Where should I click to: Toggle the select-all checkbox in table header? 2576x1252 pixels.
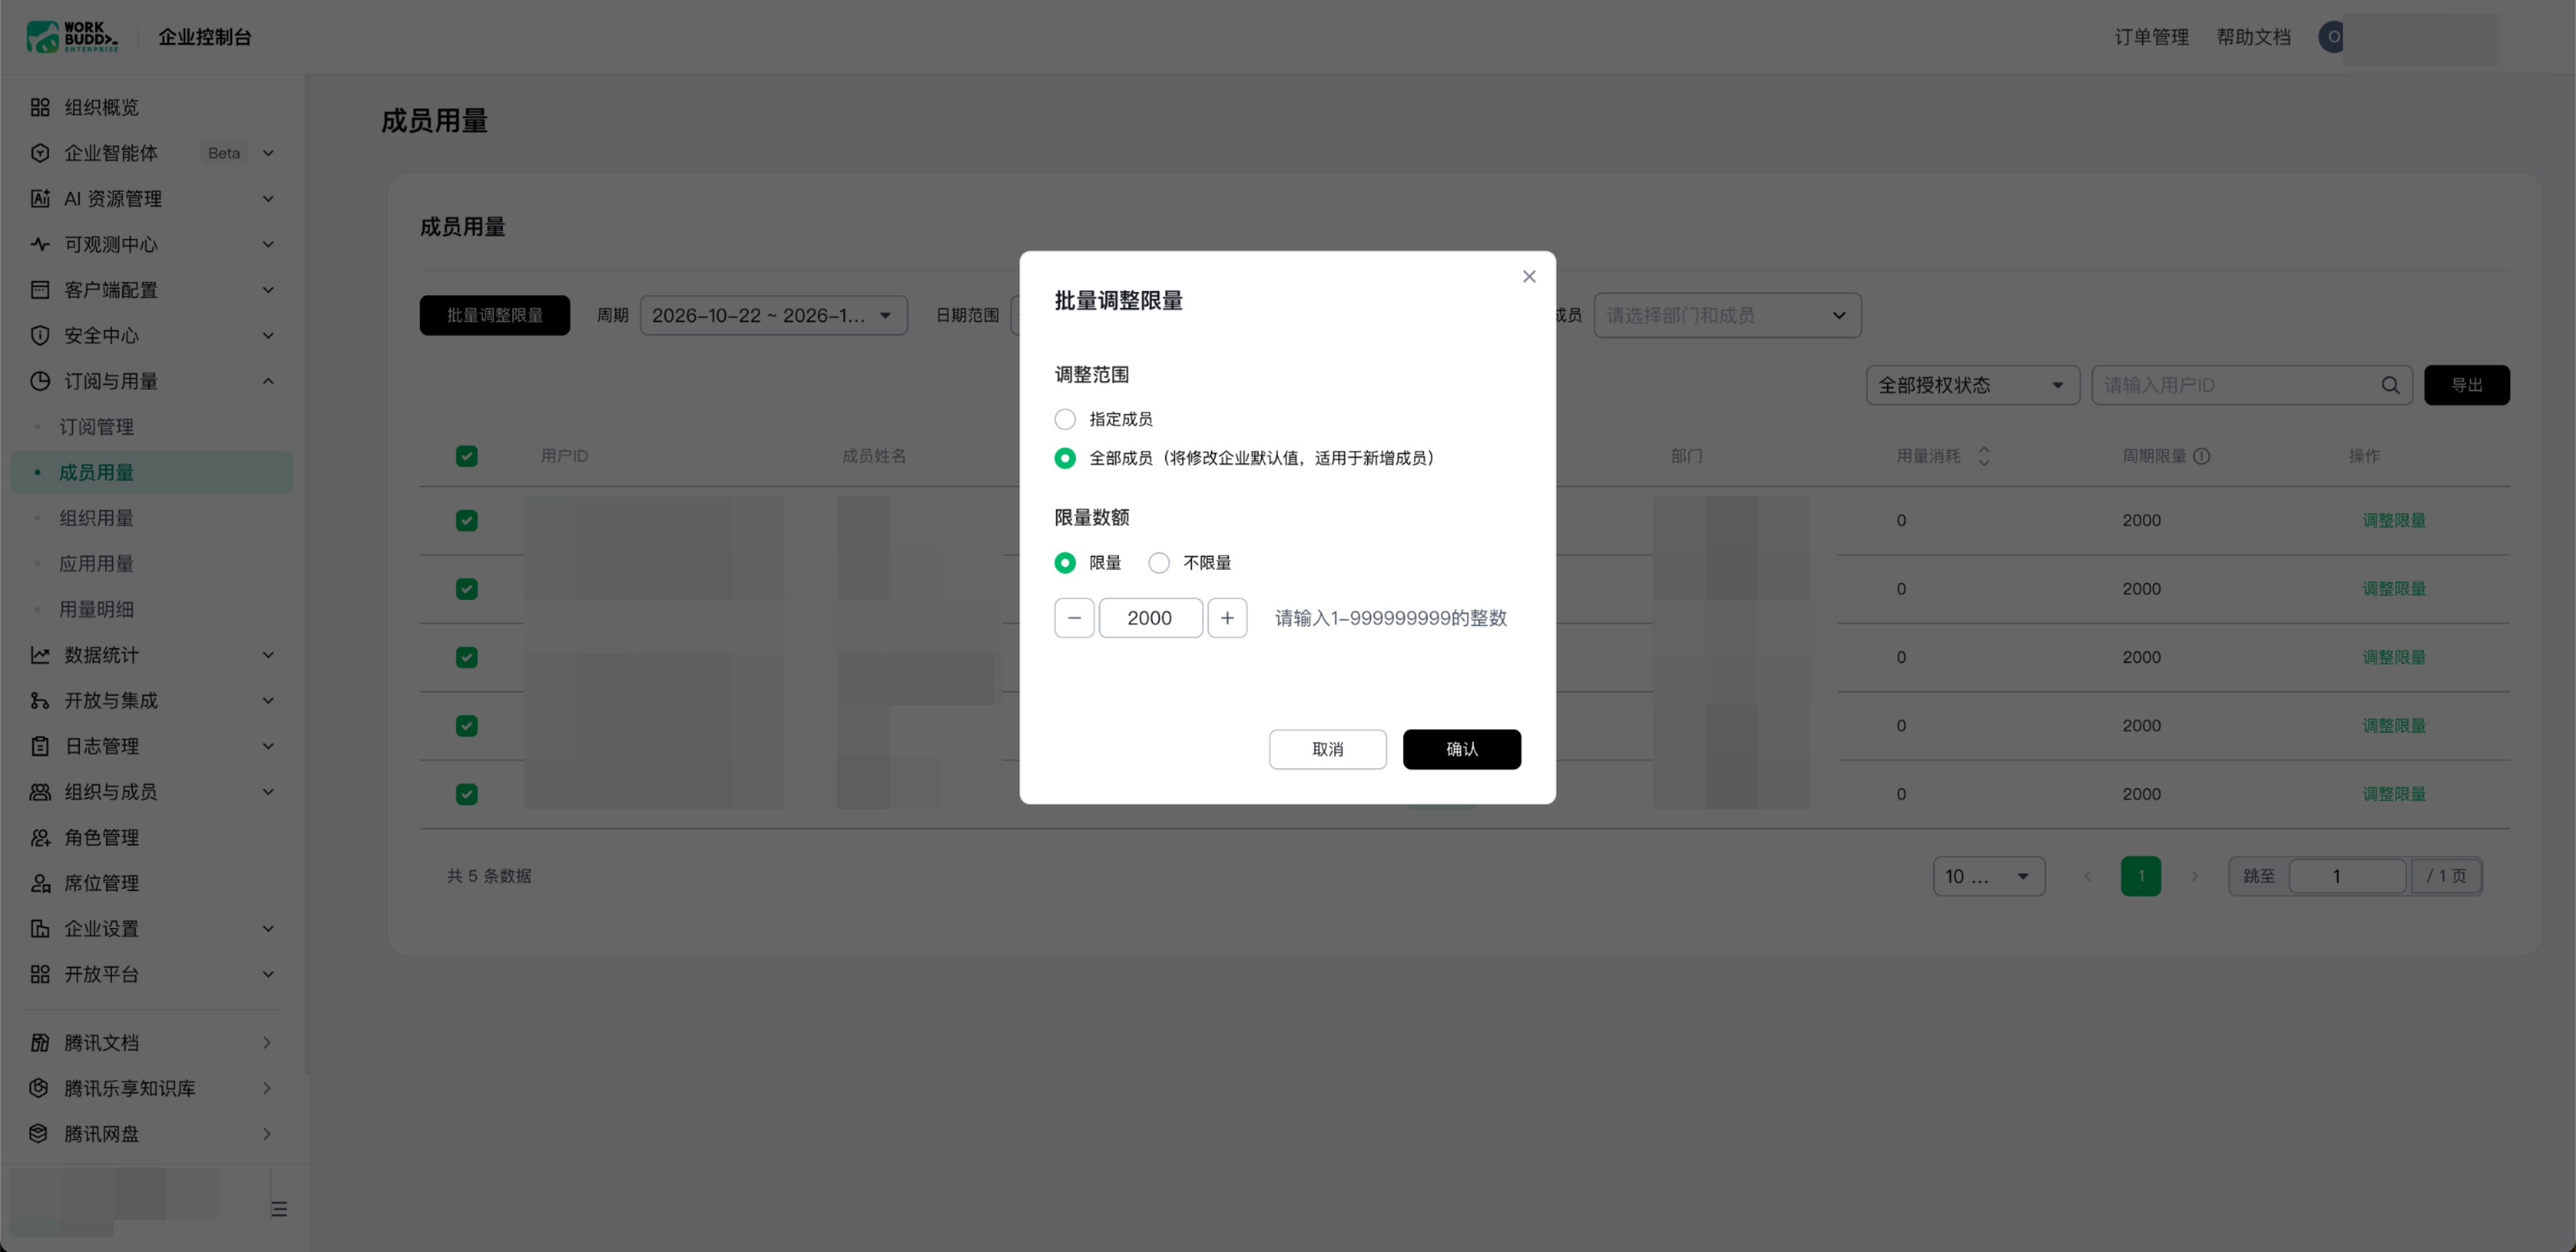pyautogui.click(x=466, y=456)
